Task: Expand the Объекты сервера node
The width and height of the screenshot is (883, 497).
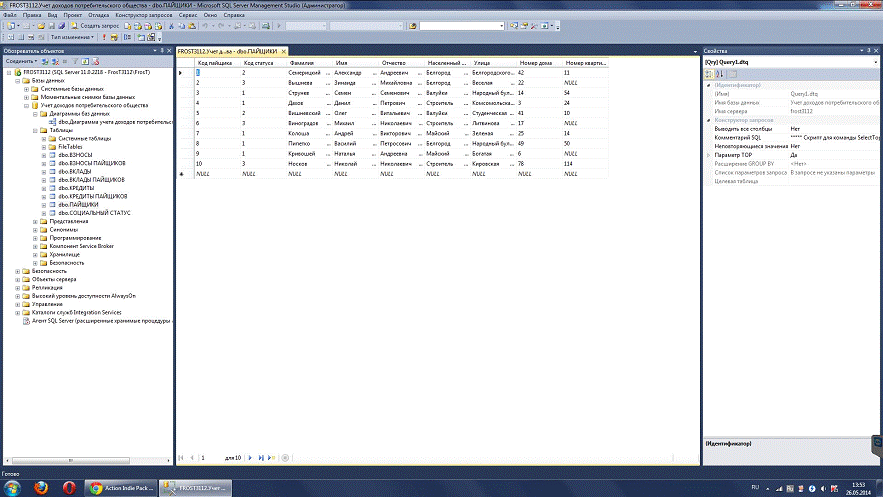Action: [x=17, y=279]
